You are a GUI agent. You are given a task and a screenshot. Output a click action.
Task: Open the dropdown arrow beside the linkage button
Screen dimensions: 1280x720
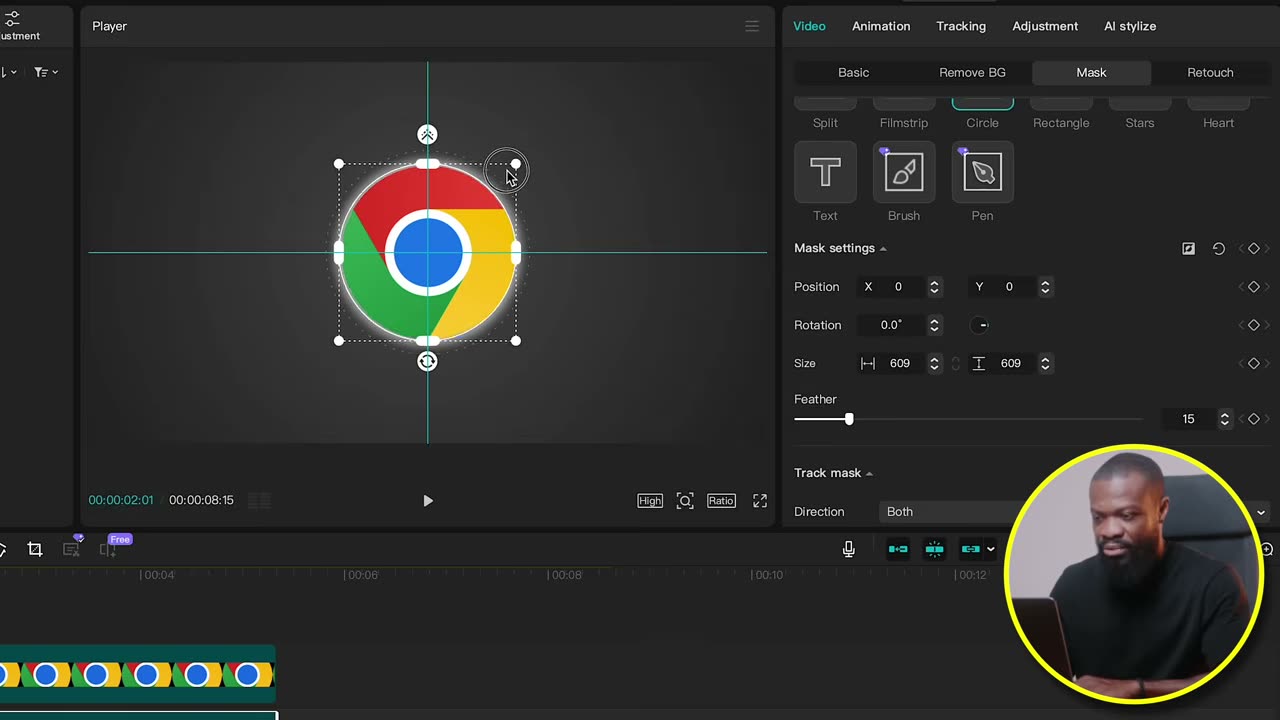click(990, 549)
